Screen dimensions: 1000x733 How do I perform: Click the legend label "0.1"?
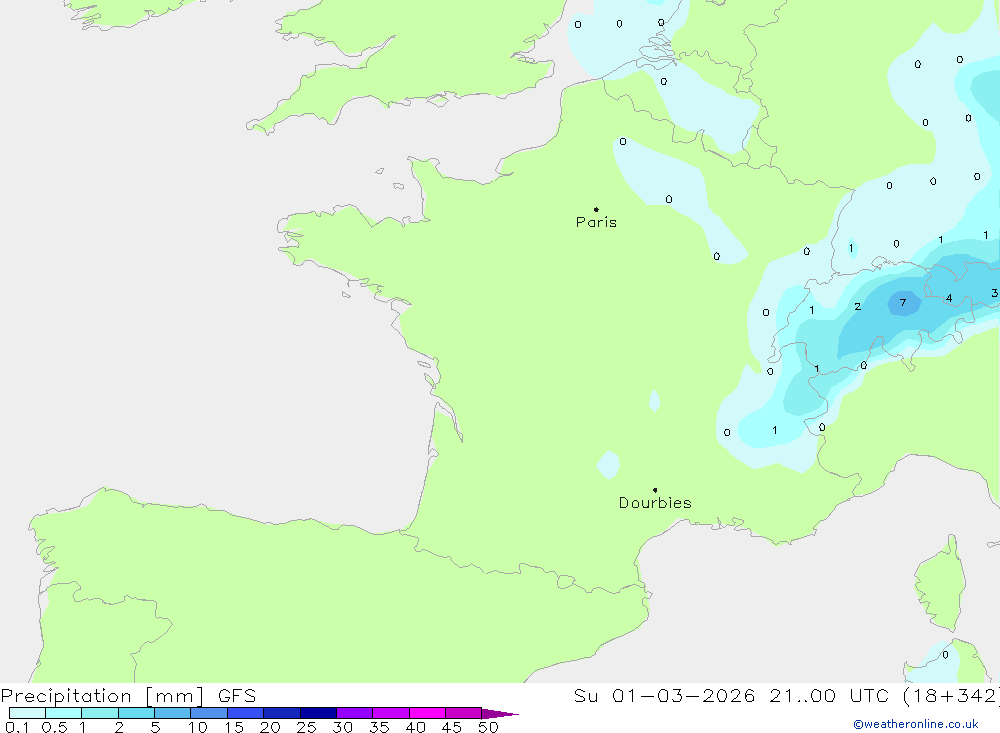(x=17, y=727)
